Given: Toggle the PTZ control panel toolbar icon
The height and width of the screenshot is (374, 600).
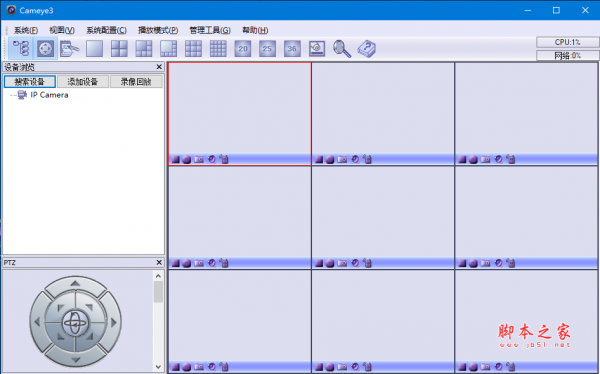Looking at the screenshot, I should tap(46, 48).
